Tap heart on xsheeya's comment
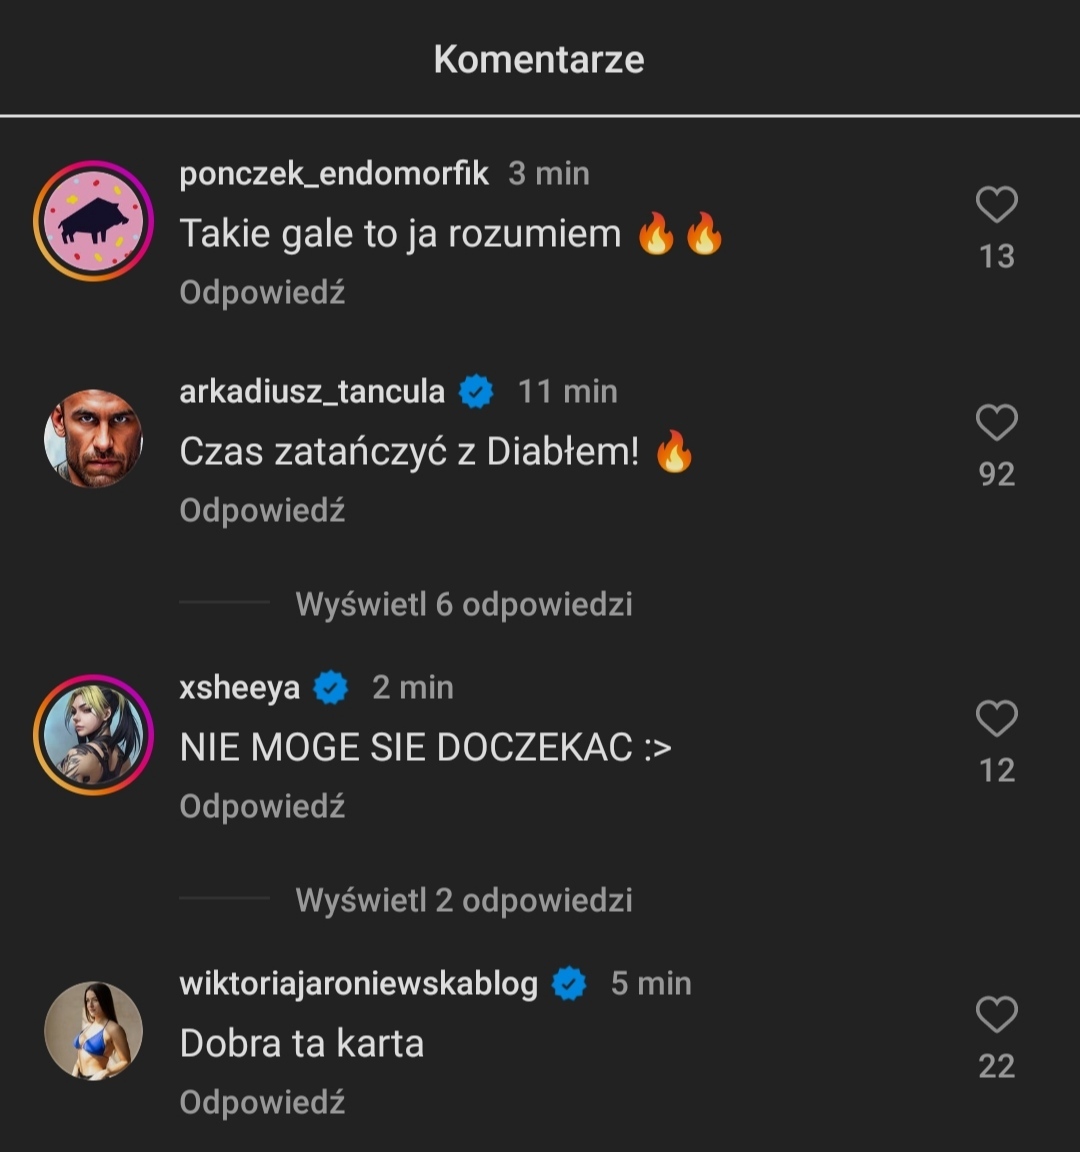 pyautogui.click(x=996, y=719)
